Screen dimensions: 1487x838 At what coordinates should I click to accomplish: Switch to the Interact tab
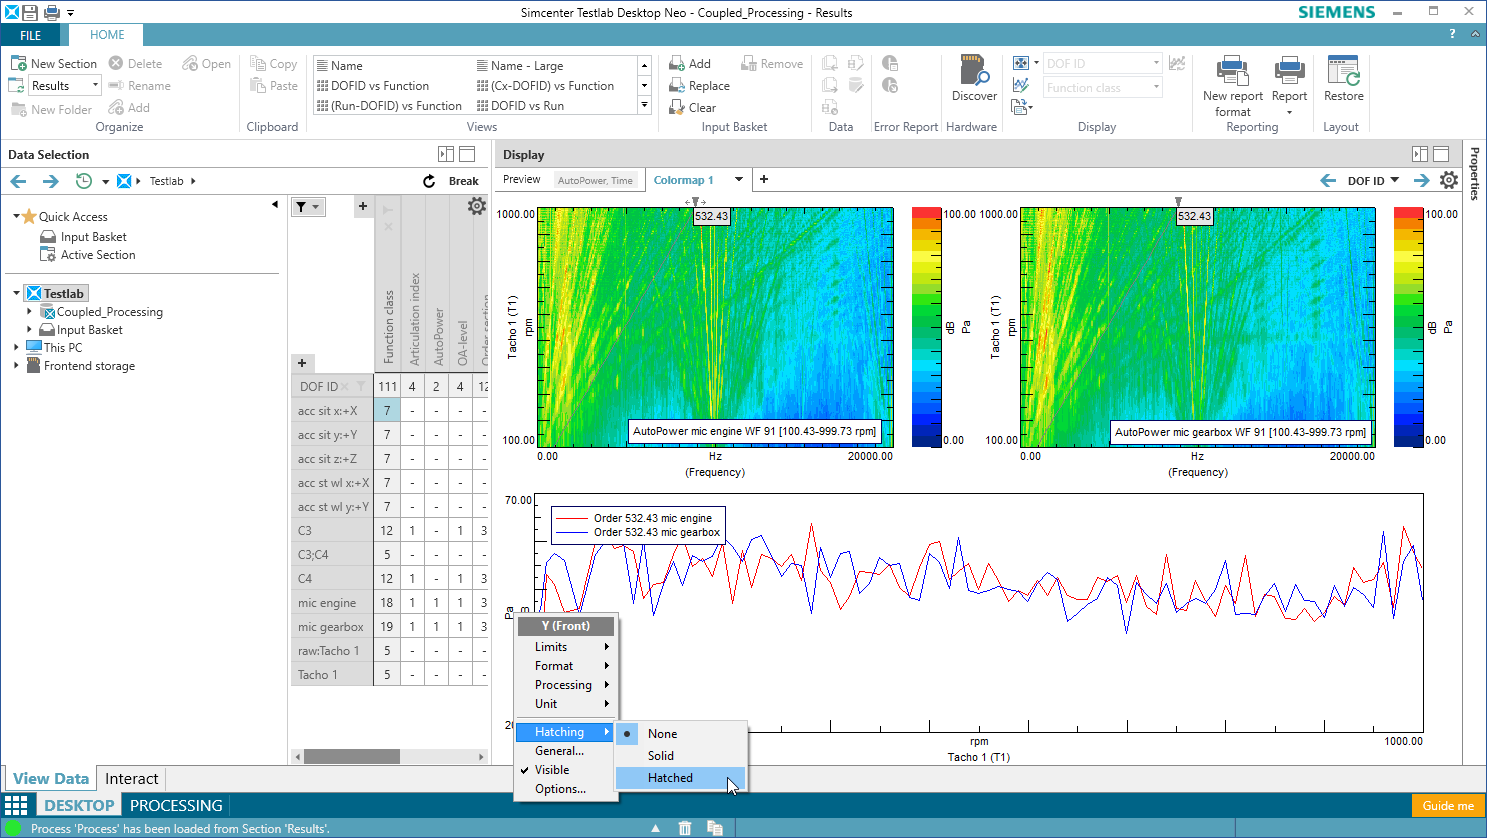pos(132,779)
